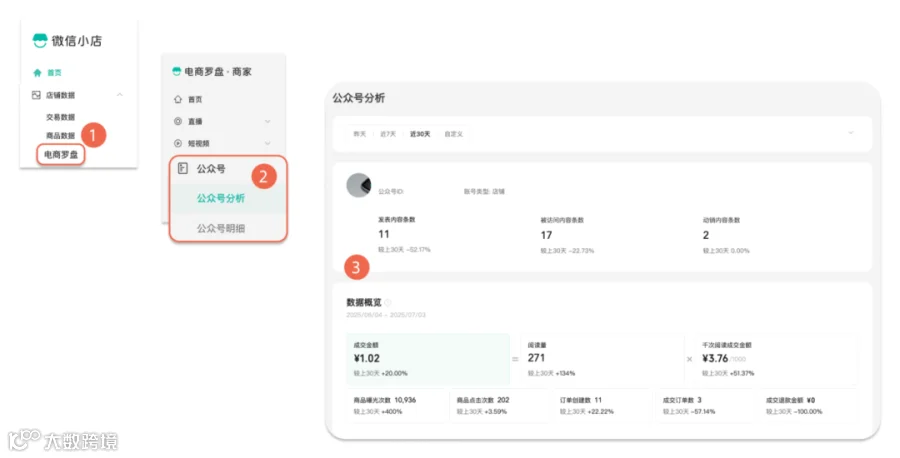The width and height of the screenshot is (900, 458).
Task: Expand the date filter panel chevron
Action: pos(851,133)
